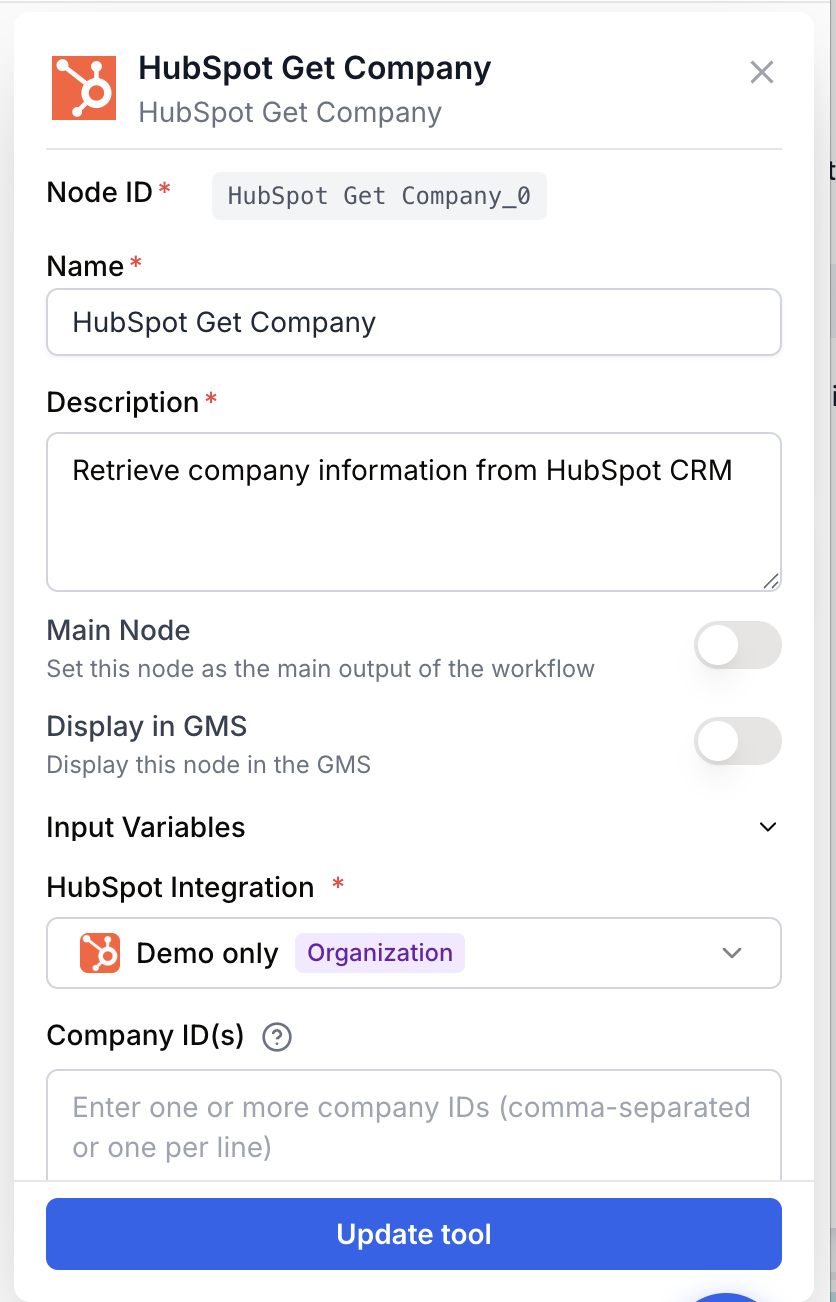Click the Company ID(s) label
The height and width of the screenshot is (1302, 836).
coord(146,1036)
